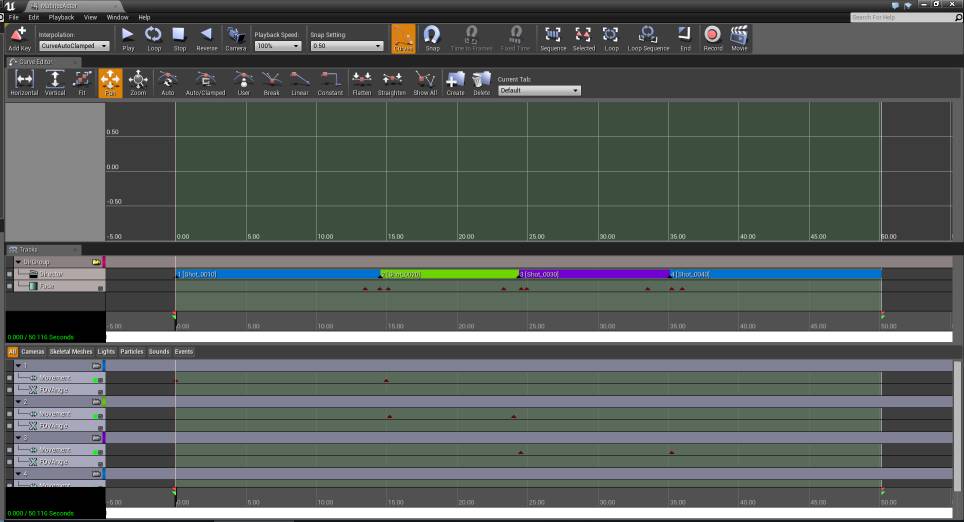Image resolution: width=964 pixels, height=522 pixels.
Task: Fit view to Sequence
Action: [x=553, y=38]
